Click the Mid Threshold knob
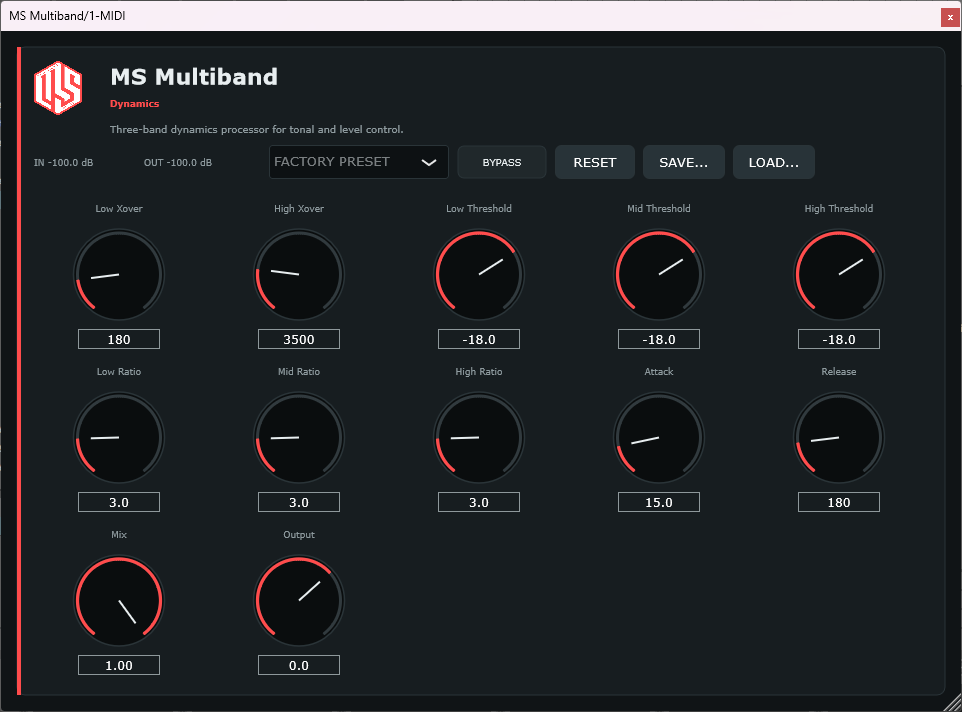The image size is (962, 712). pyautogui.click(x=659, y=275)
